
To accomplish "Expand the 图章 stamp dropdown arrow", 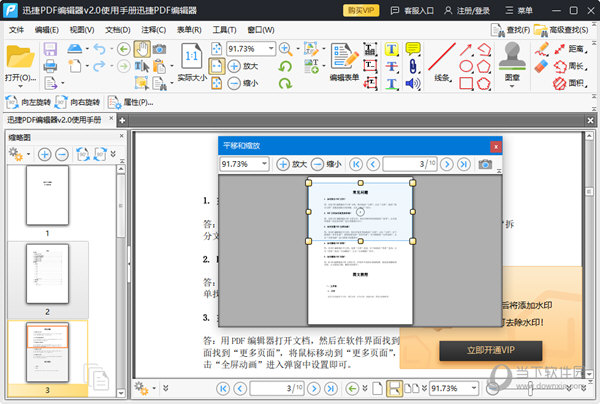I will 512,86.
